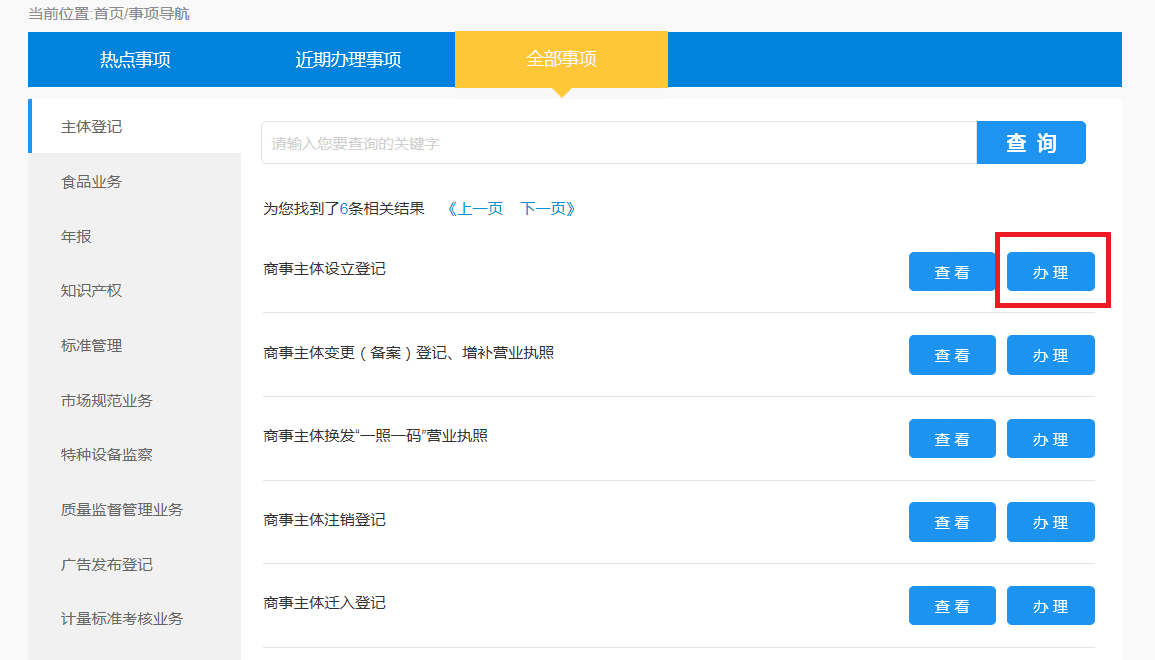
Task: Select 特种设备监察 in the sidebar
Action: pos(107,455)
